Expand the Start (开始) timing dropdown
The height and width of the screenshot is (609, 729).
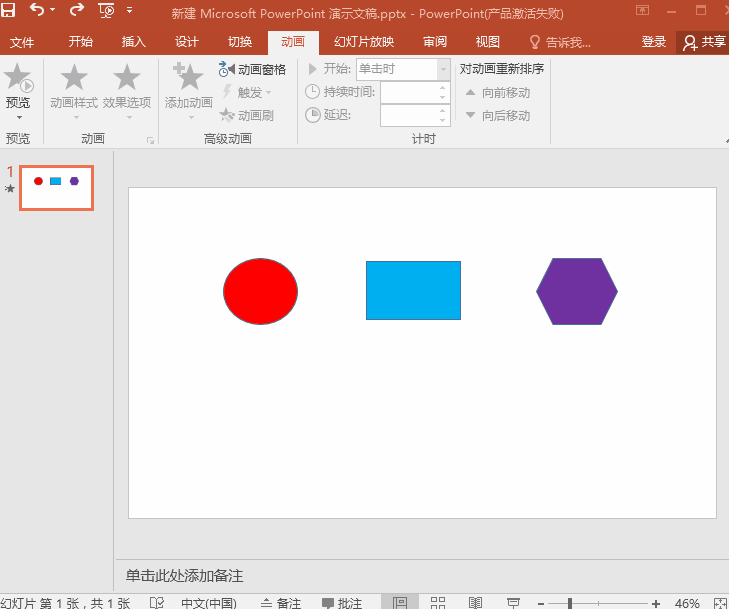pyautogui.click(x=443, y=70)
